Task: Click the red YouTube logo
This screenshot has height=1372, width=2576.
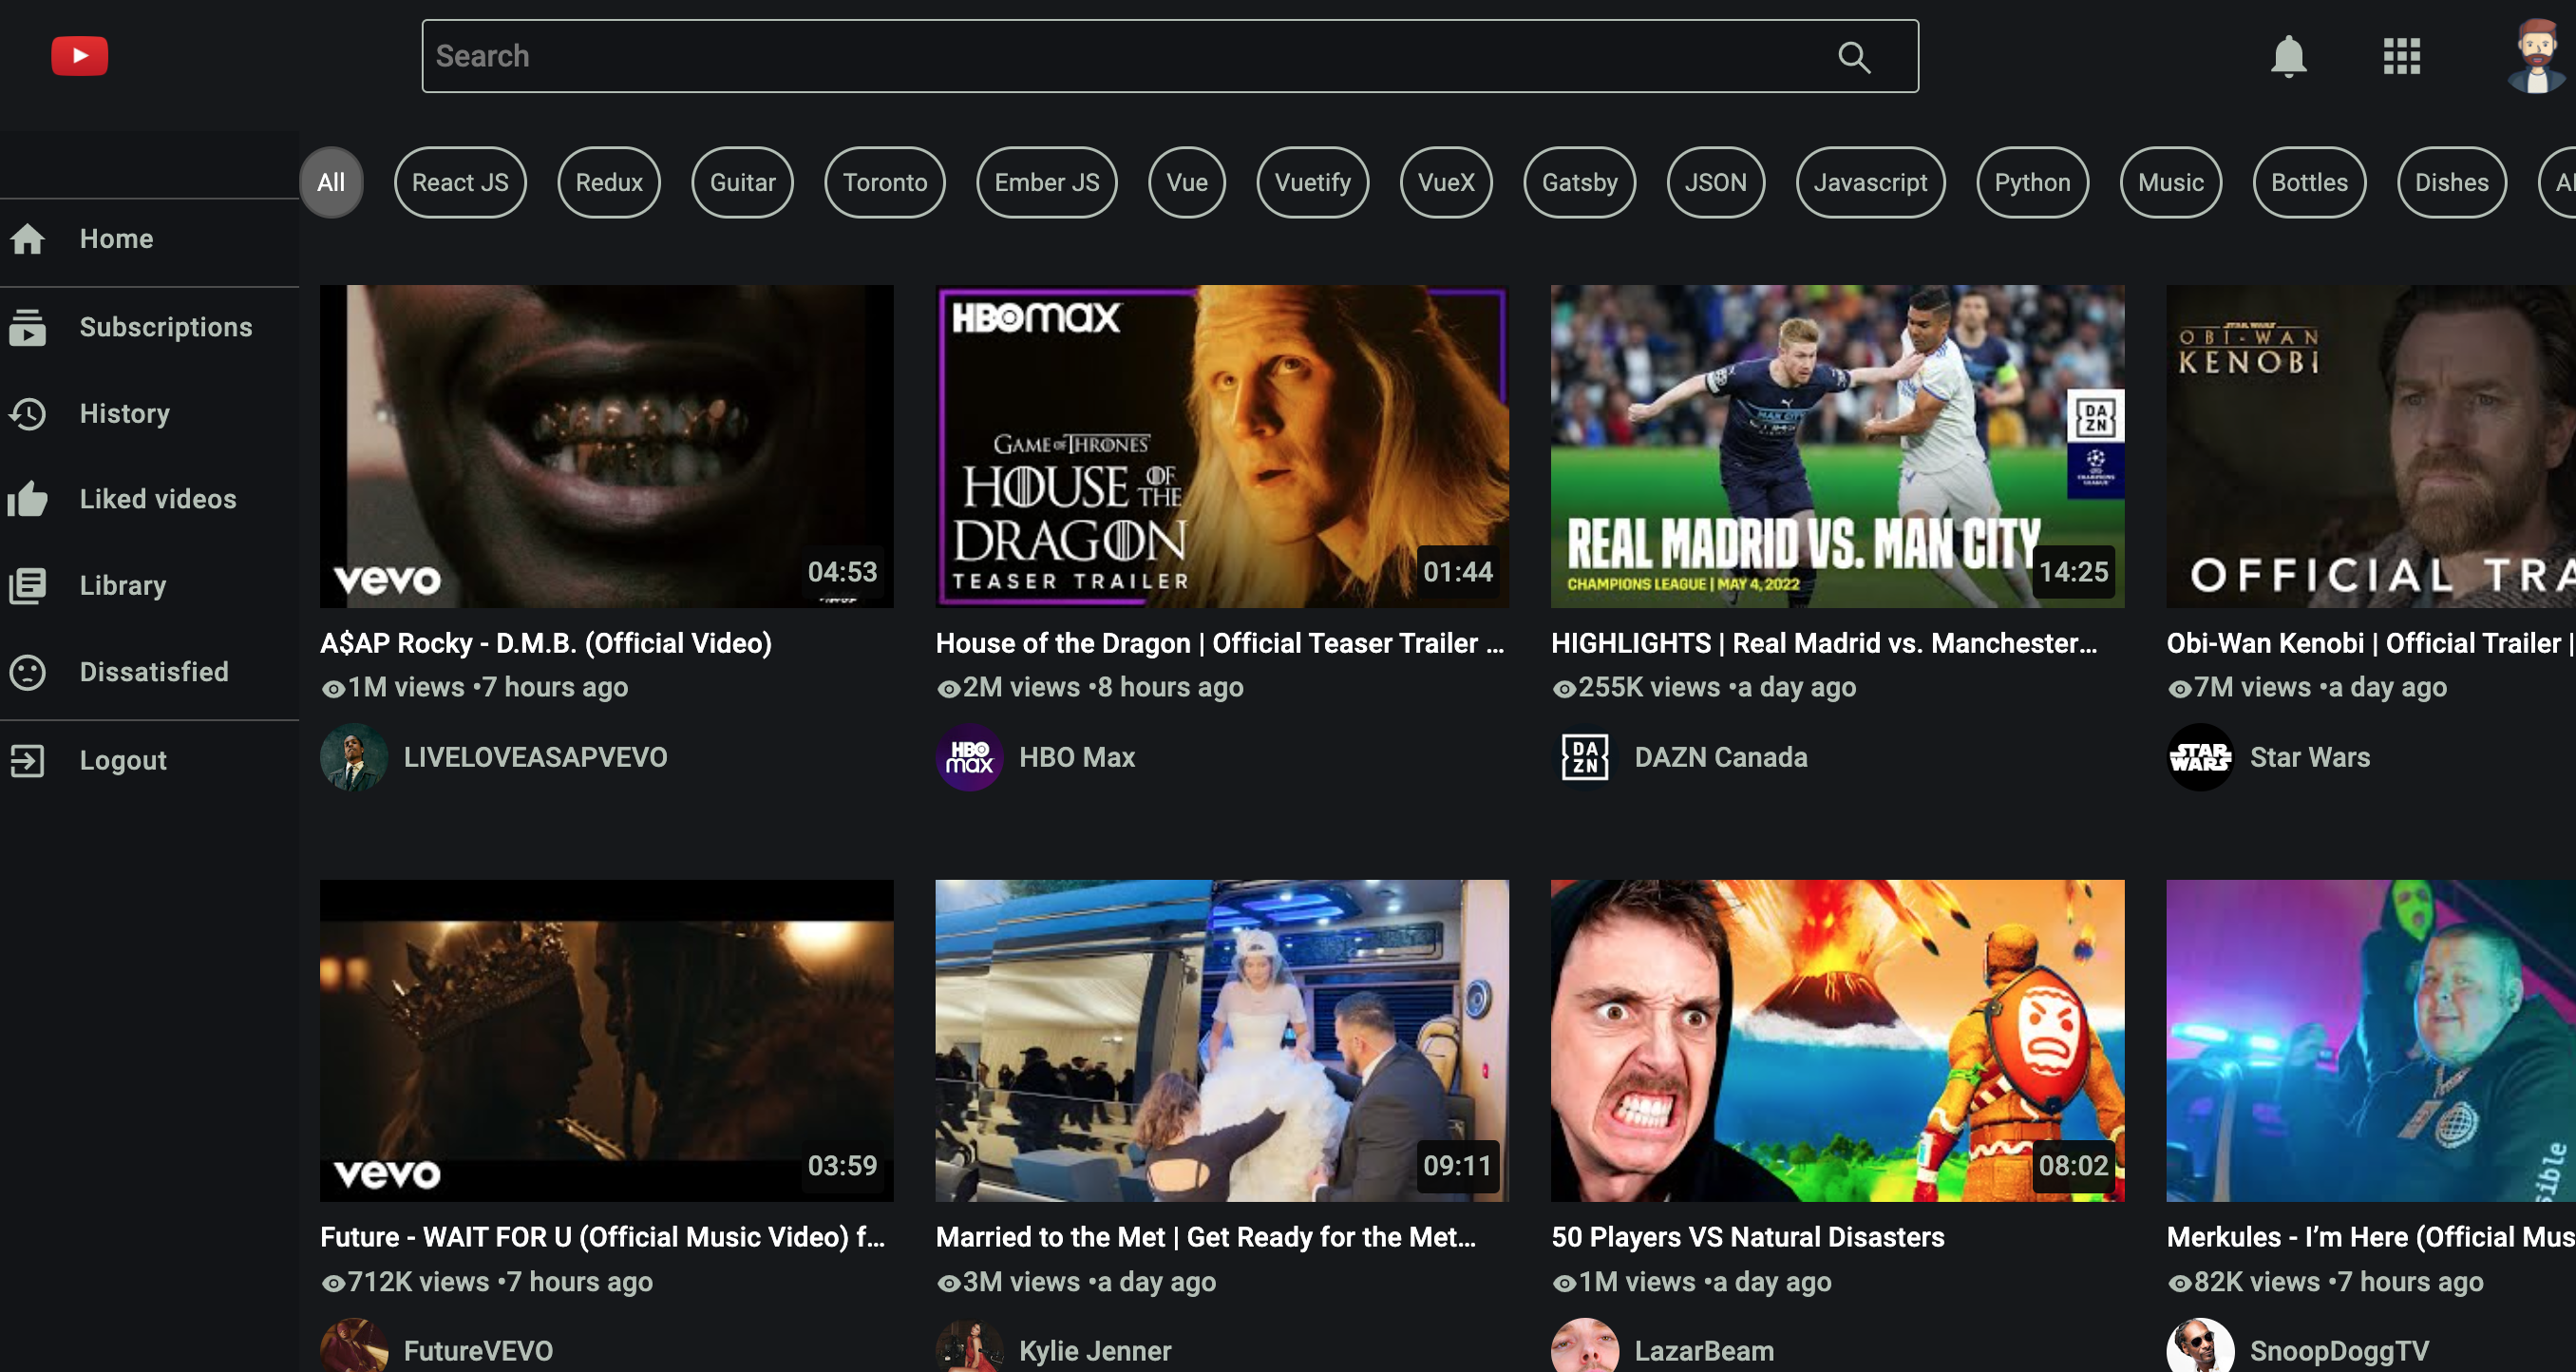Action: pos(79,56)
